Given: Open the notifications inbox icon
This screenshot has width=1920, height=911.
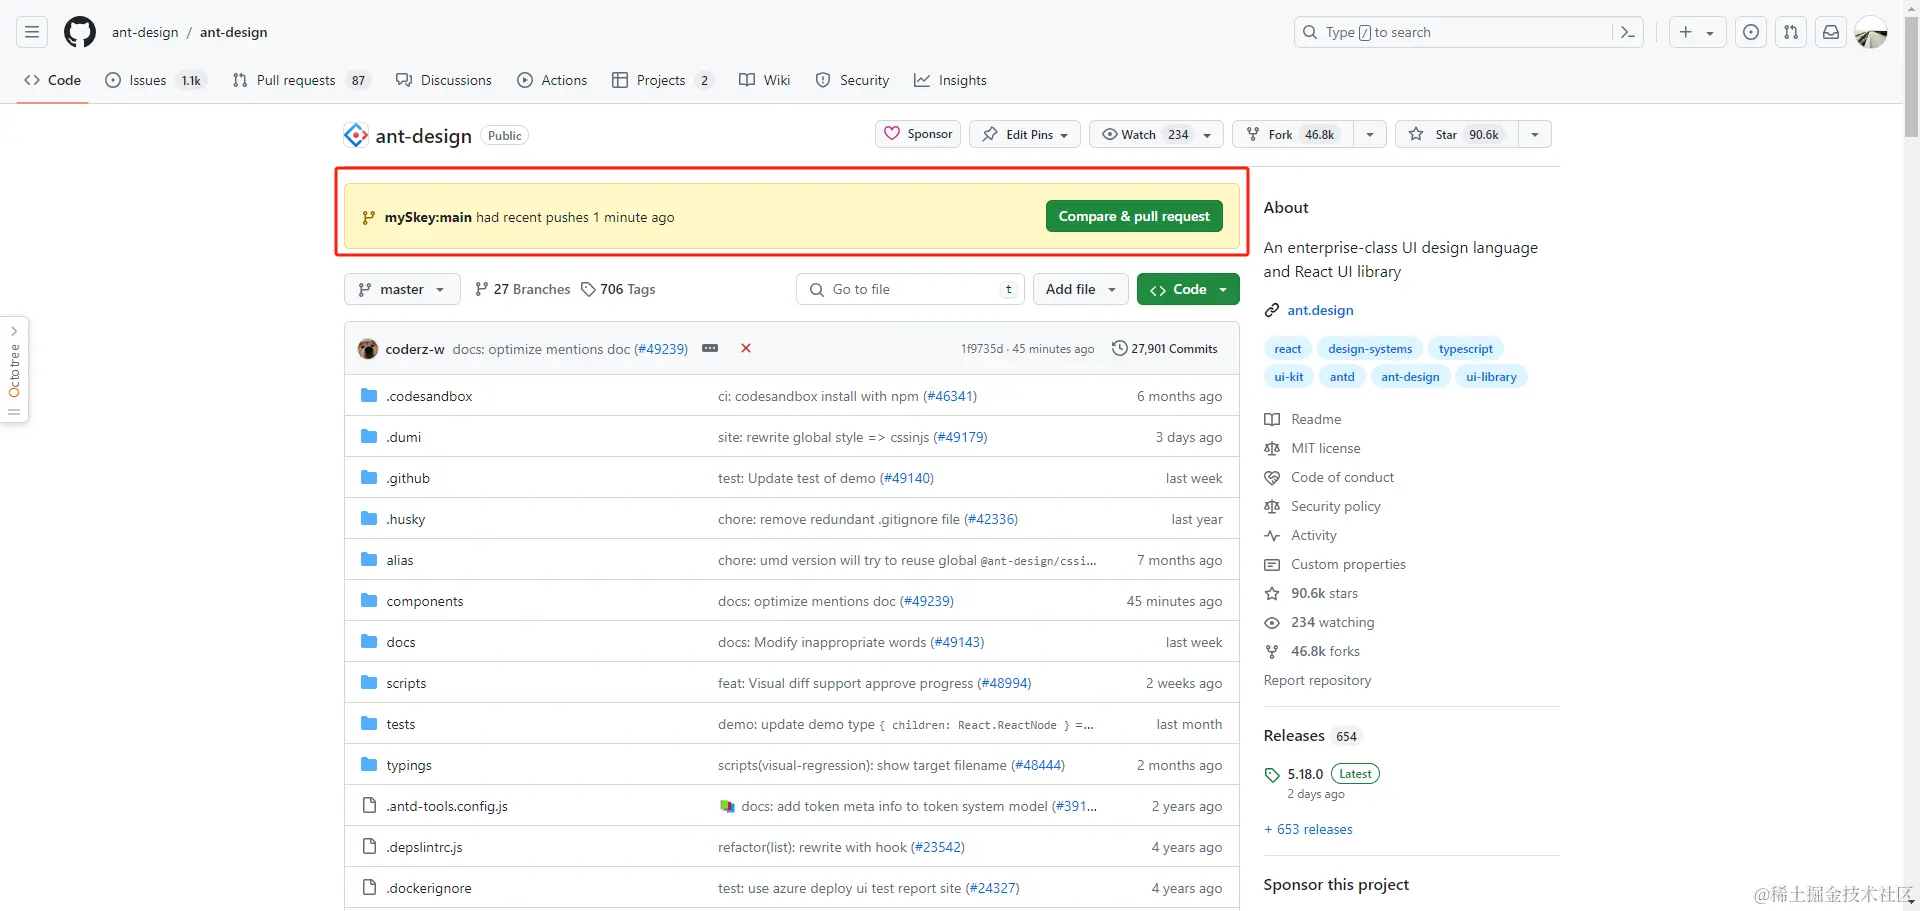Looking at the screenshot, I should click(1831, 32).
